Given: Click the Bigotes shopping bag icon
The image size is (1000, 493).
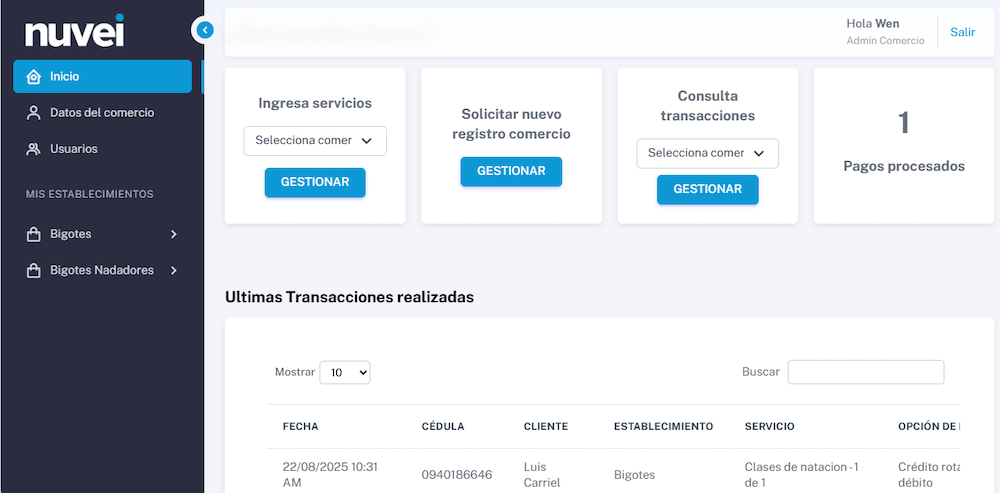Looking at the screenshot, I should [33, 235].
